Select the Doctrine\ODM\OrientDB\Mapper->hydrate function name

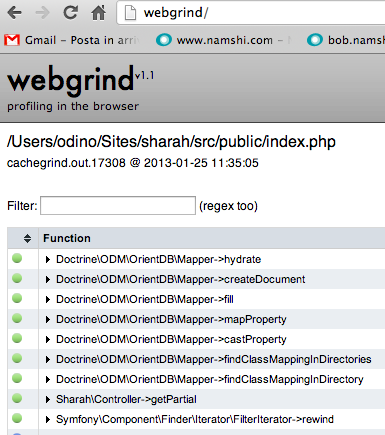pos(158,259)
